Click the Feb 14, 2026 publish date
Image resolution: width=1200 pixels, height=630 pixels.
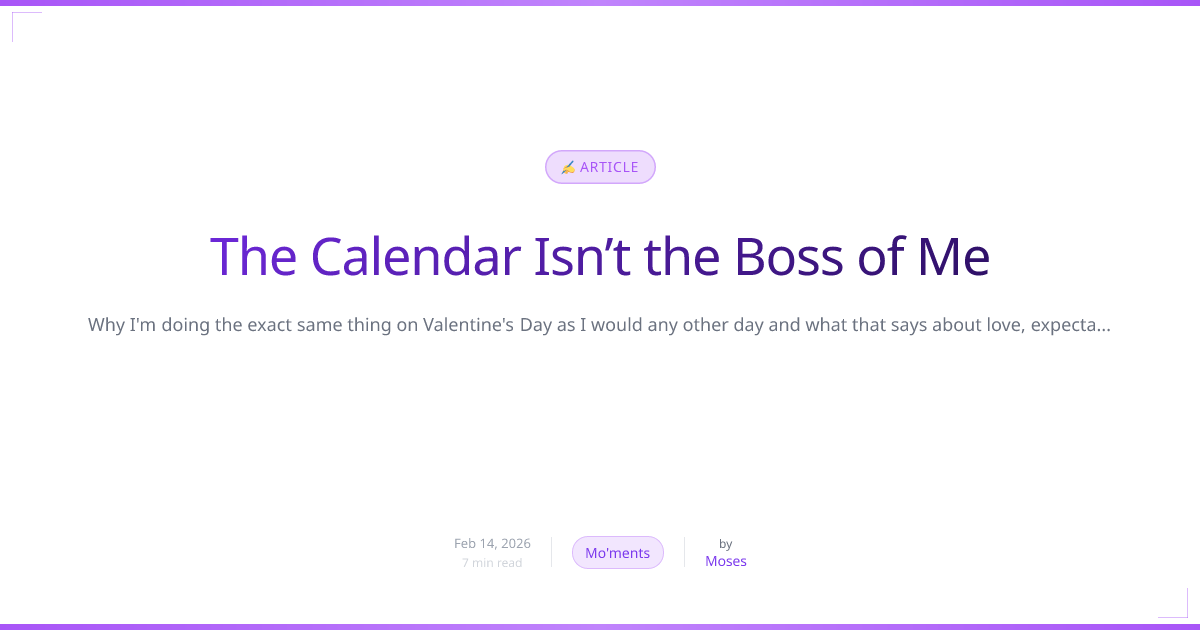[492, 543]
